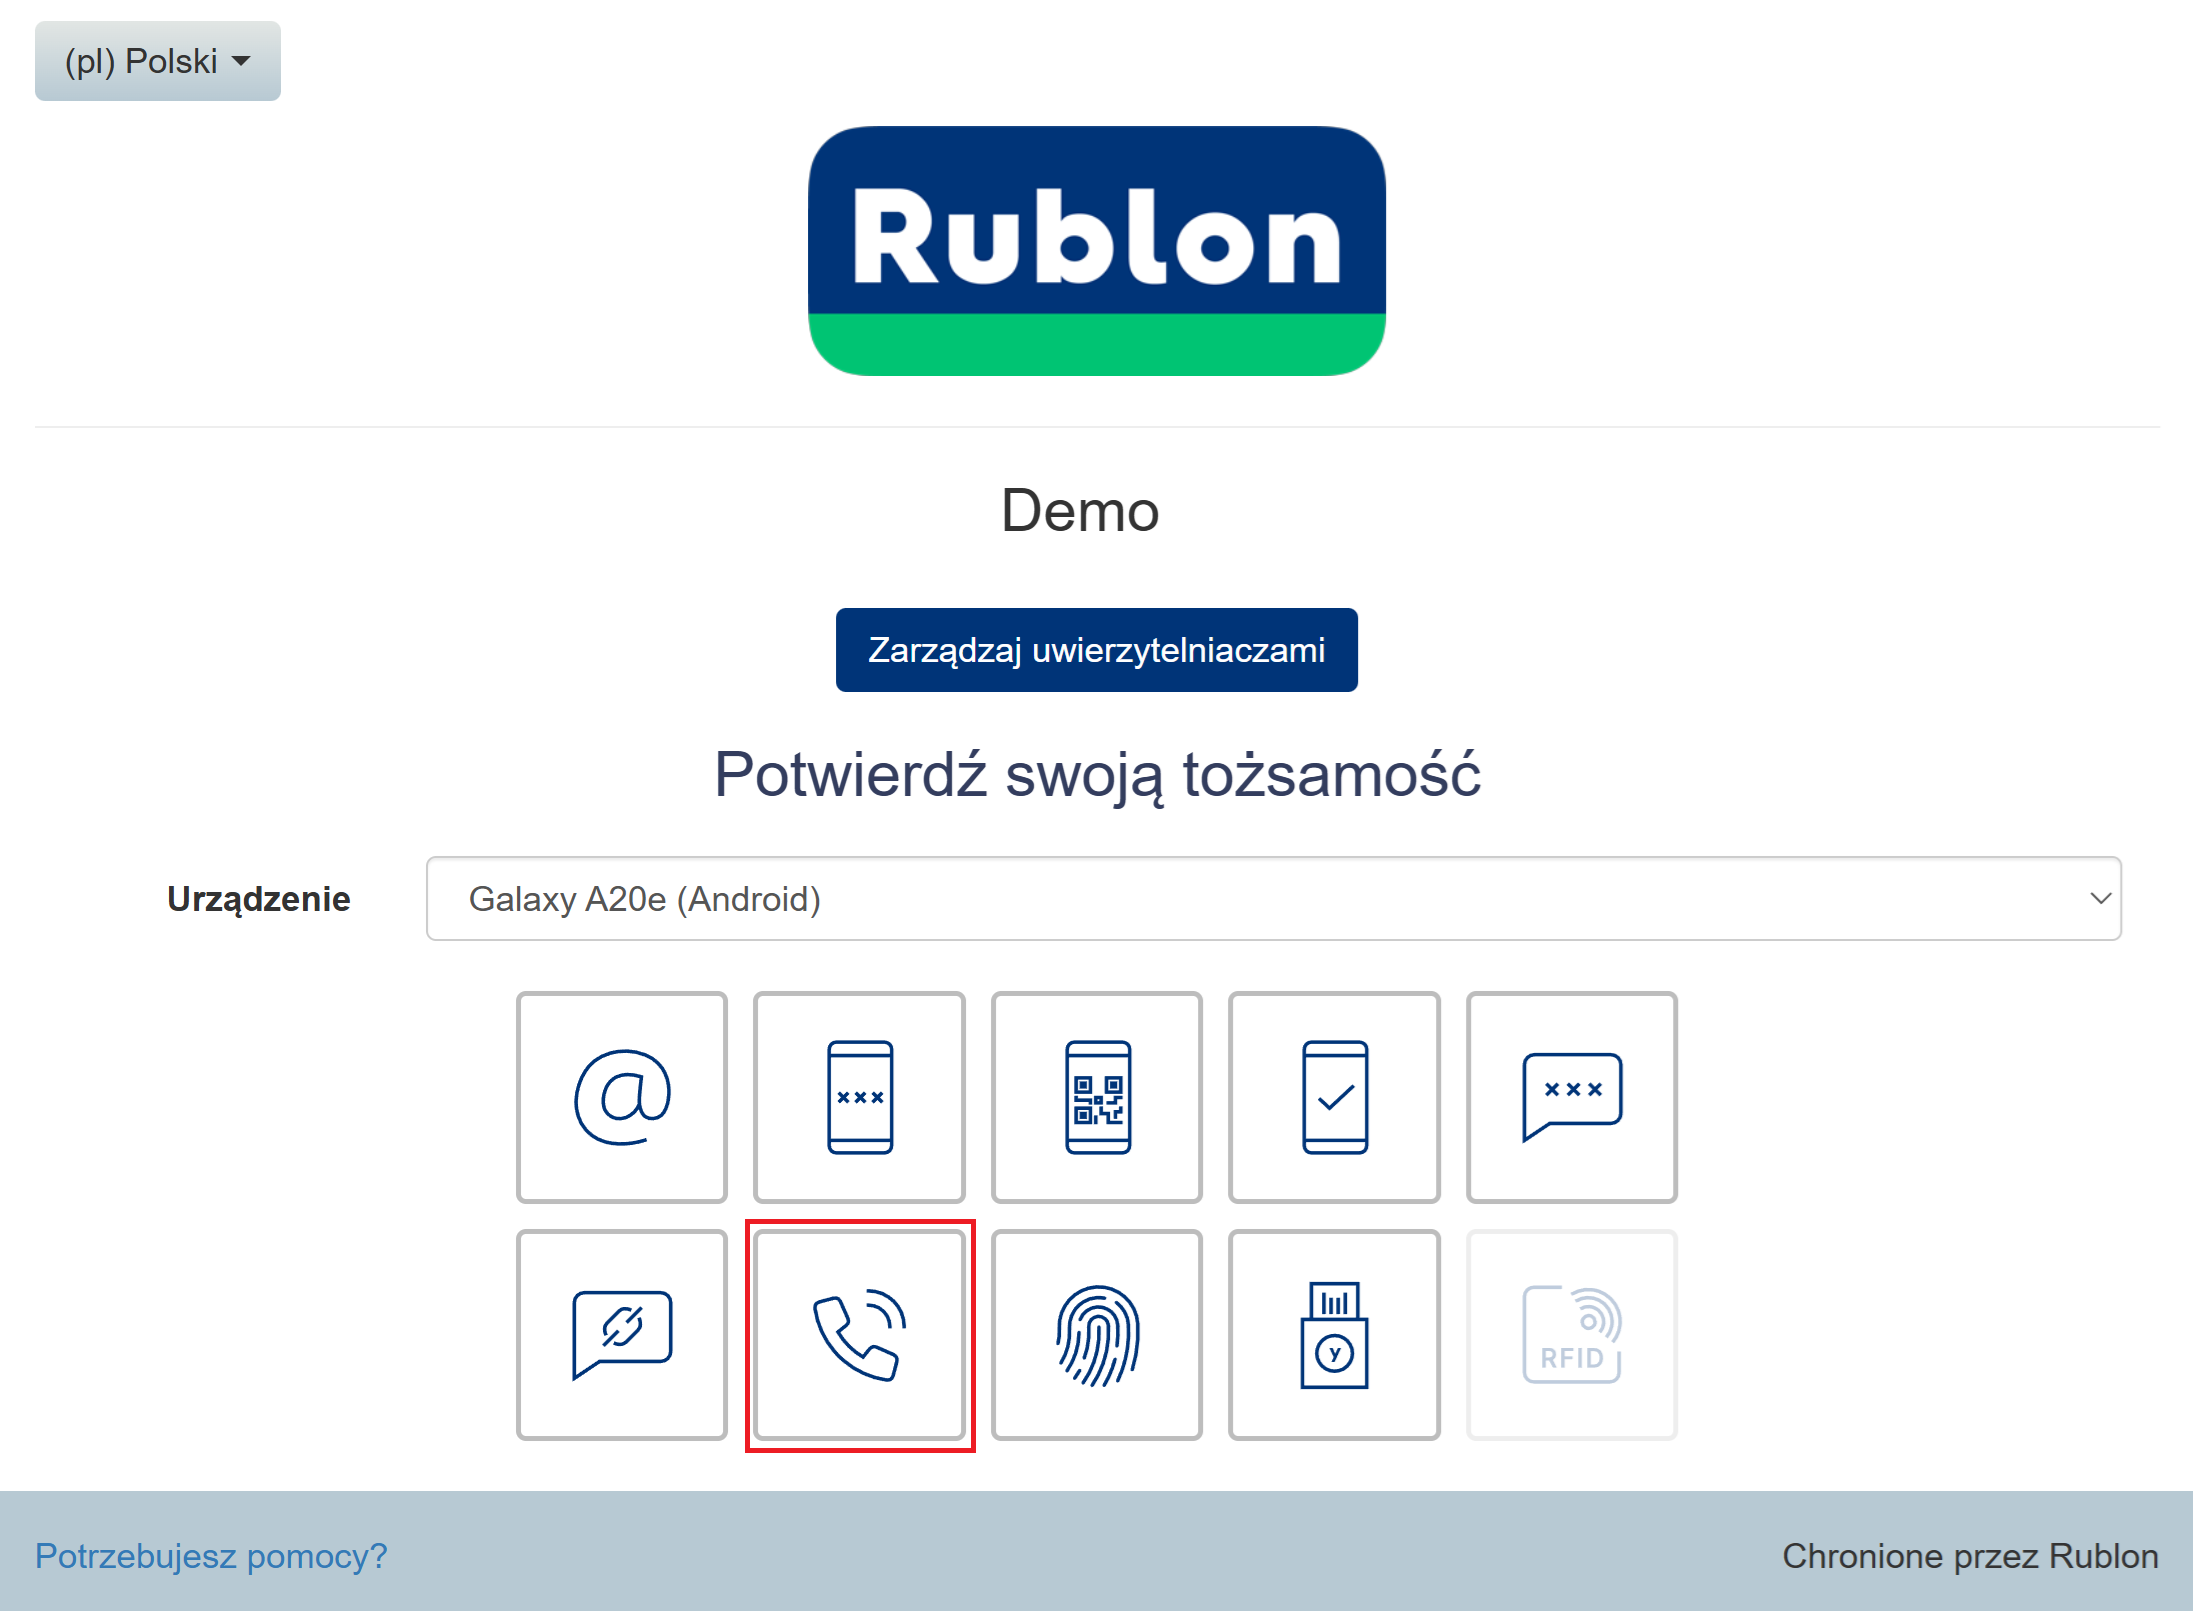Expand the Urządzenie device dropdown

click(x=1272, y=898)
